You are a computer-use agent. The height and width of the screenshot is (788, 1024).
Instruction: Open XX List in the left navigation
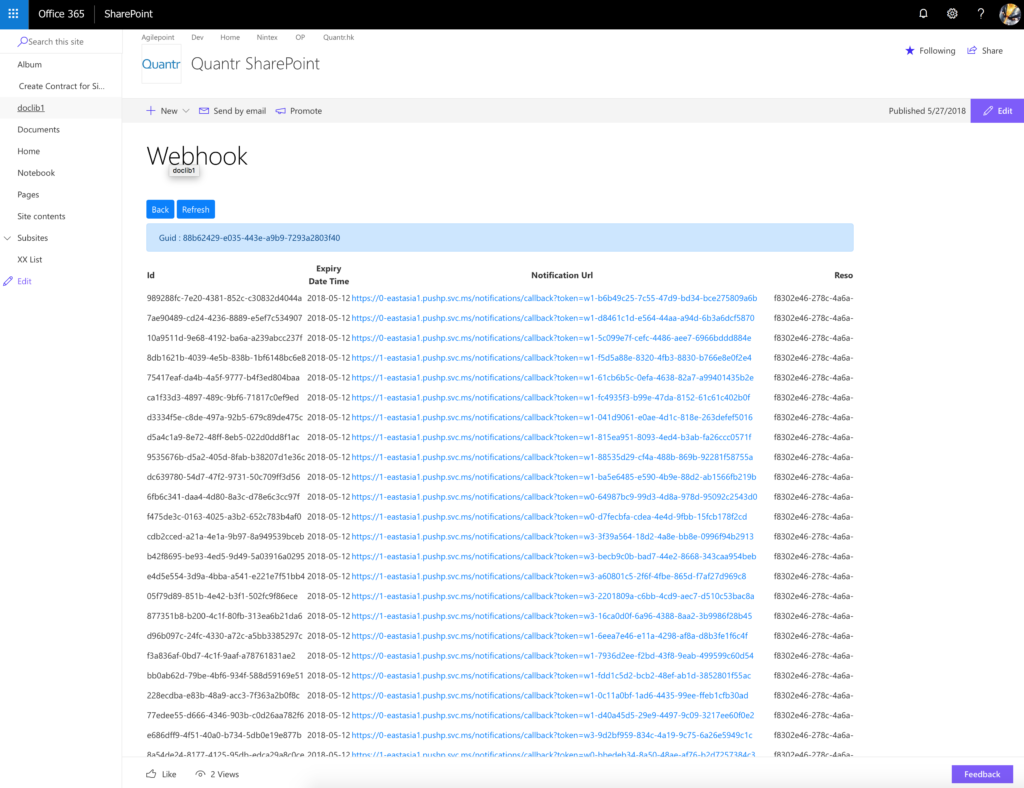[x=29, y=260]
